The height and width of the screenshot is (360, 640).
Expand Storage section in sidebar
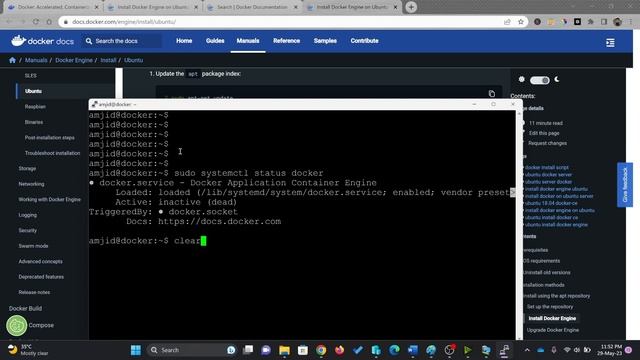pos(27,169)
